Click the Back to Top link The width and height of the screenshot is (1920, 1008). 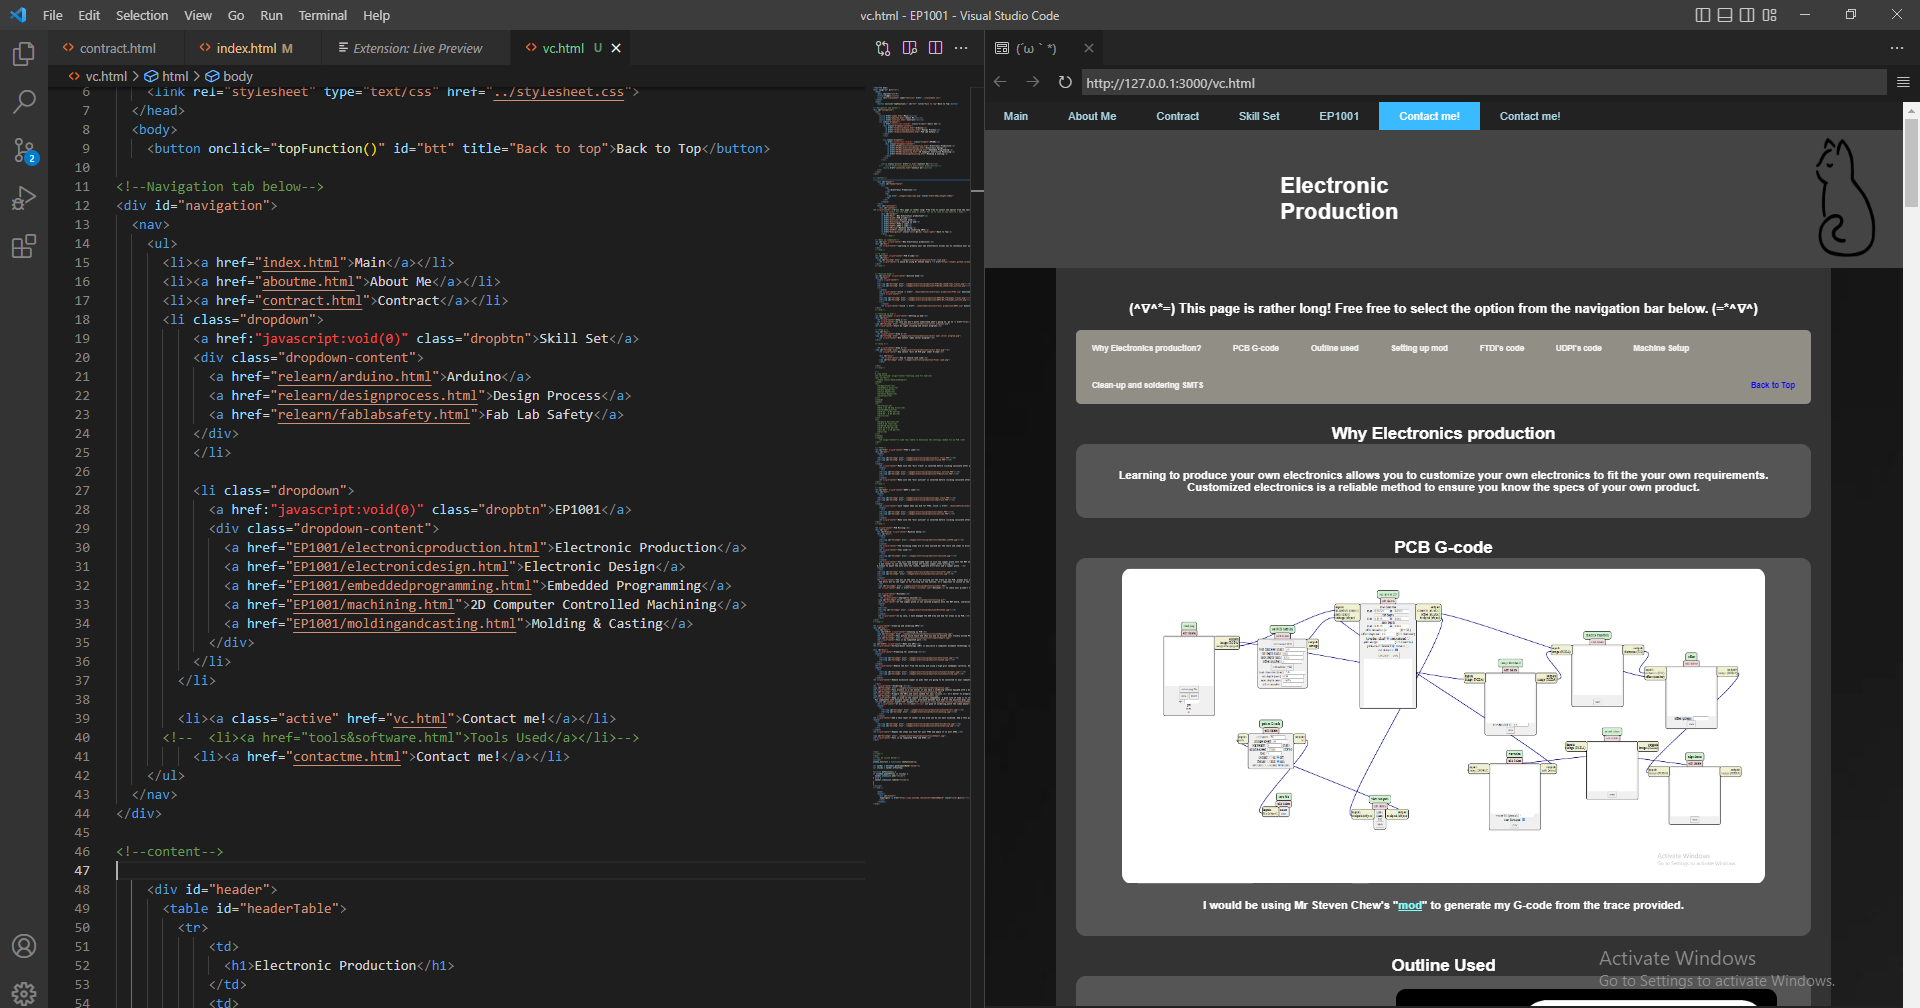pos(1772,385)
